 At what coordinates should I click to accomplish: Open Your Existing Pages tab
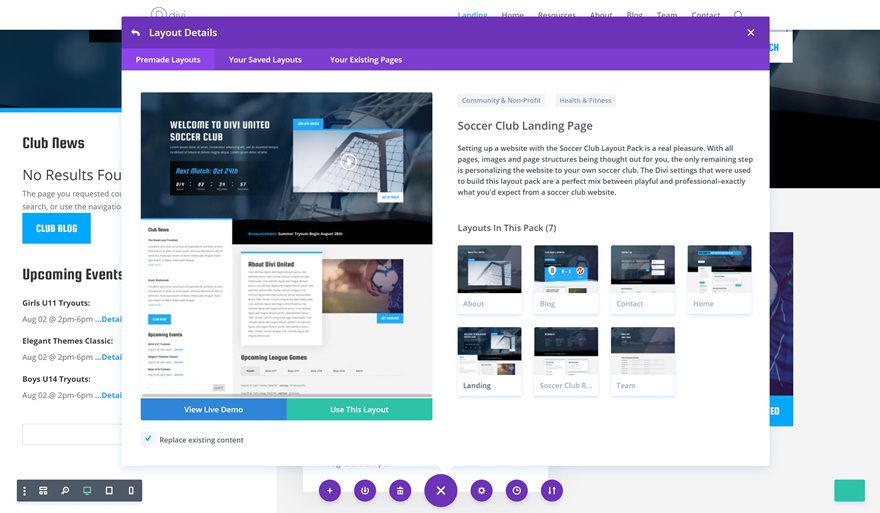coord(366,59)
